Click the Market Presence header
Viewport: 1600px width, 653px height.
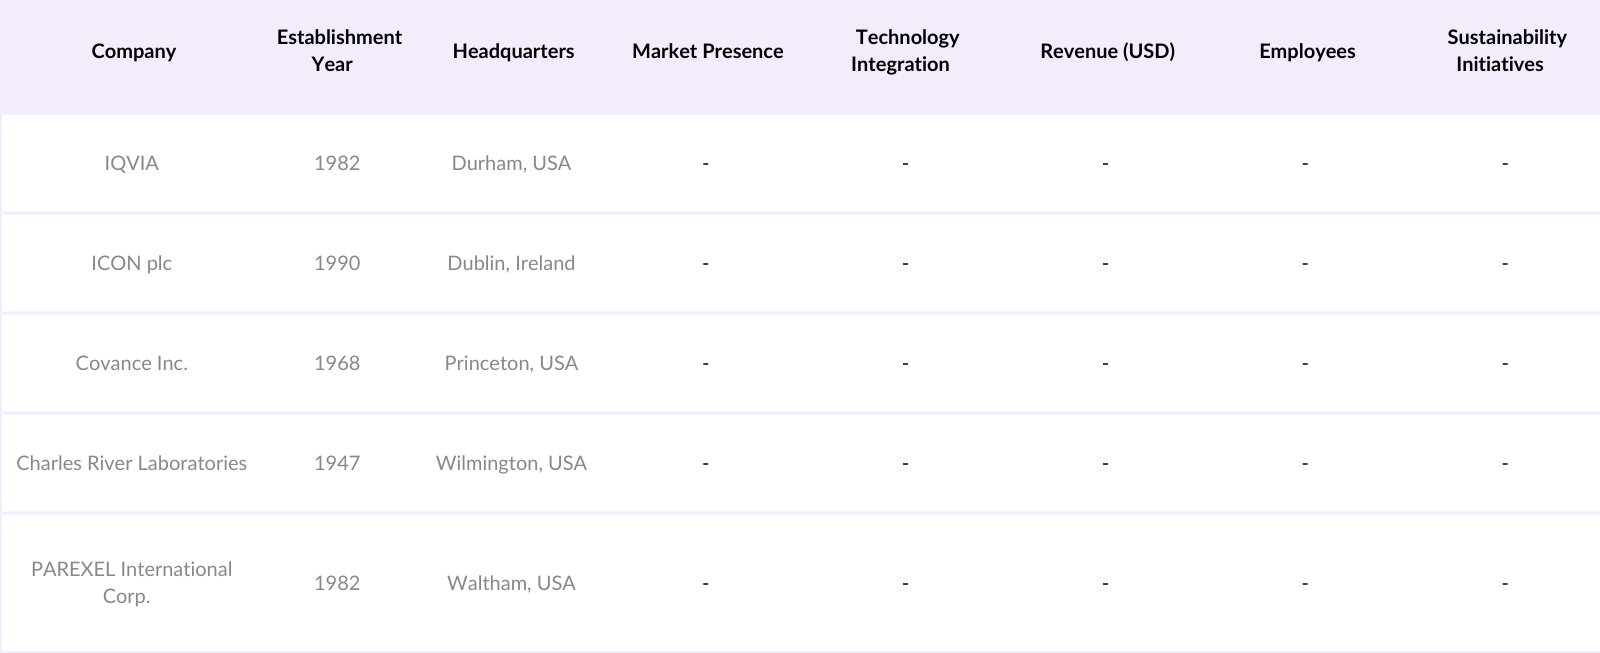(707, 51)
